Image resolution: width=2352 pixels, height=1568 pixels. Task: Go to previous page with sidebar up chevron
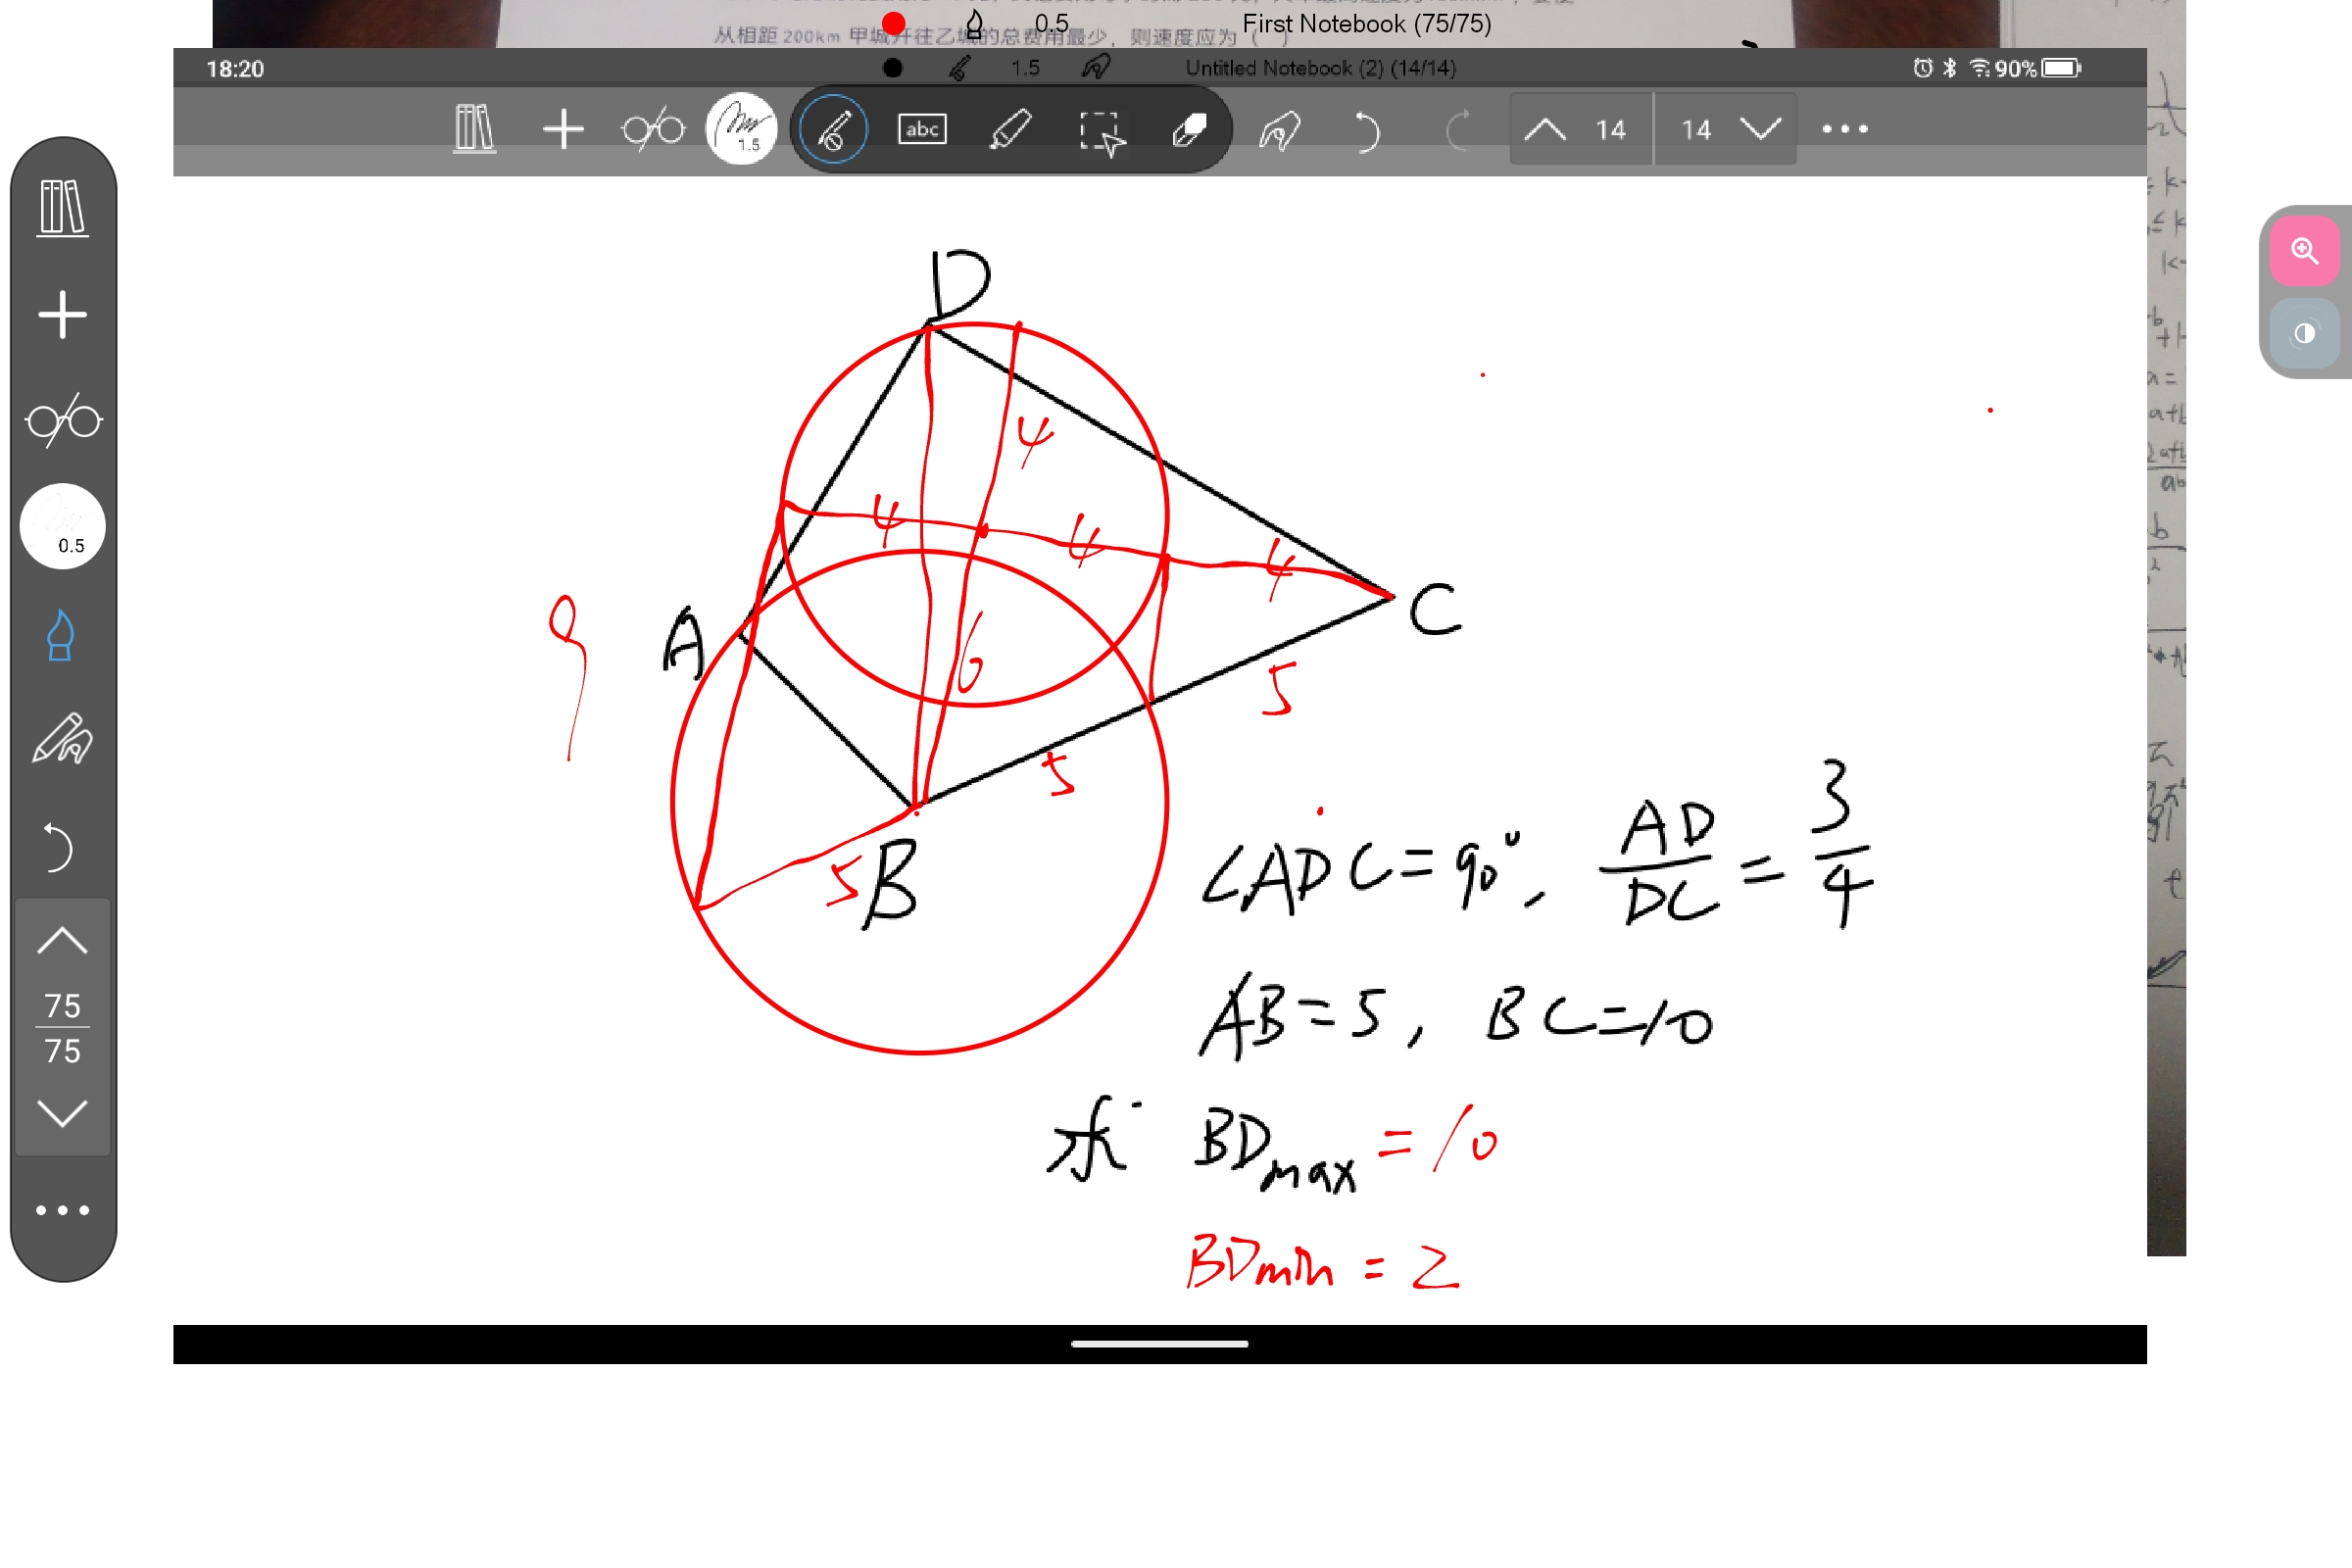[x=62, y=941]
